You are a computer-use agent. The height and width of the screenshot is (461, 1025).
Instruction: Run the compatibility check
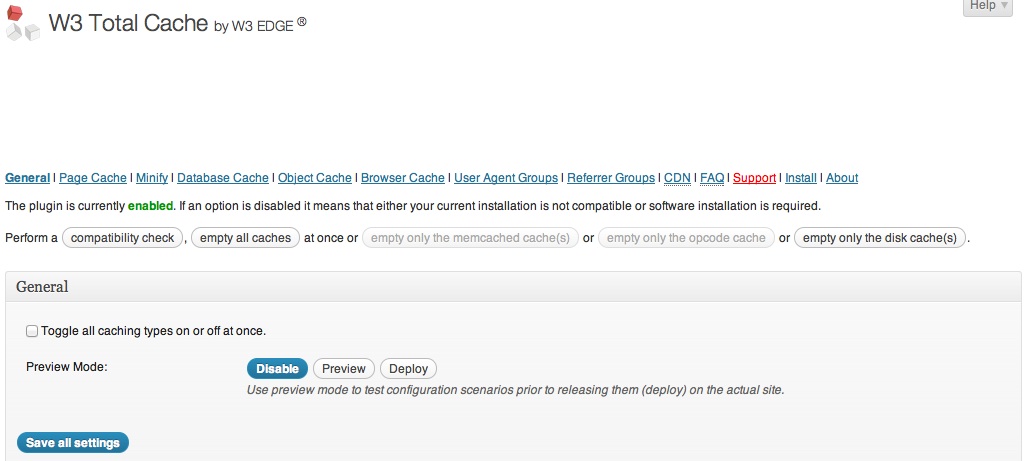(x=122, y=238)
